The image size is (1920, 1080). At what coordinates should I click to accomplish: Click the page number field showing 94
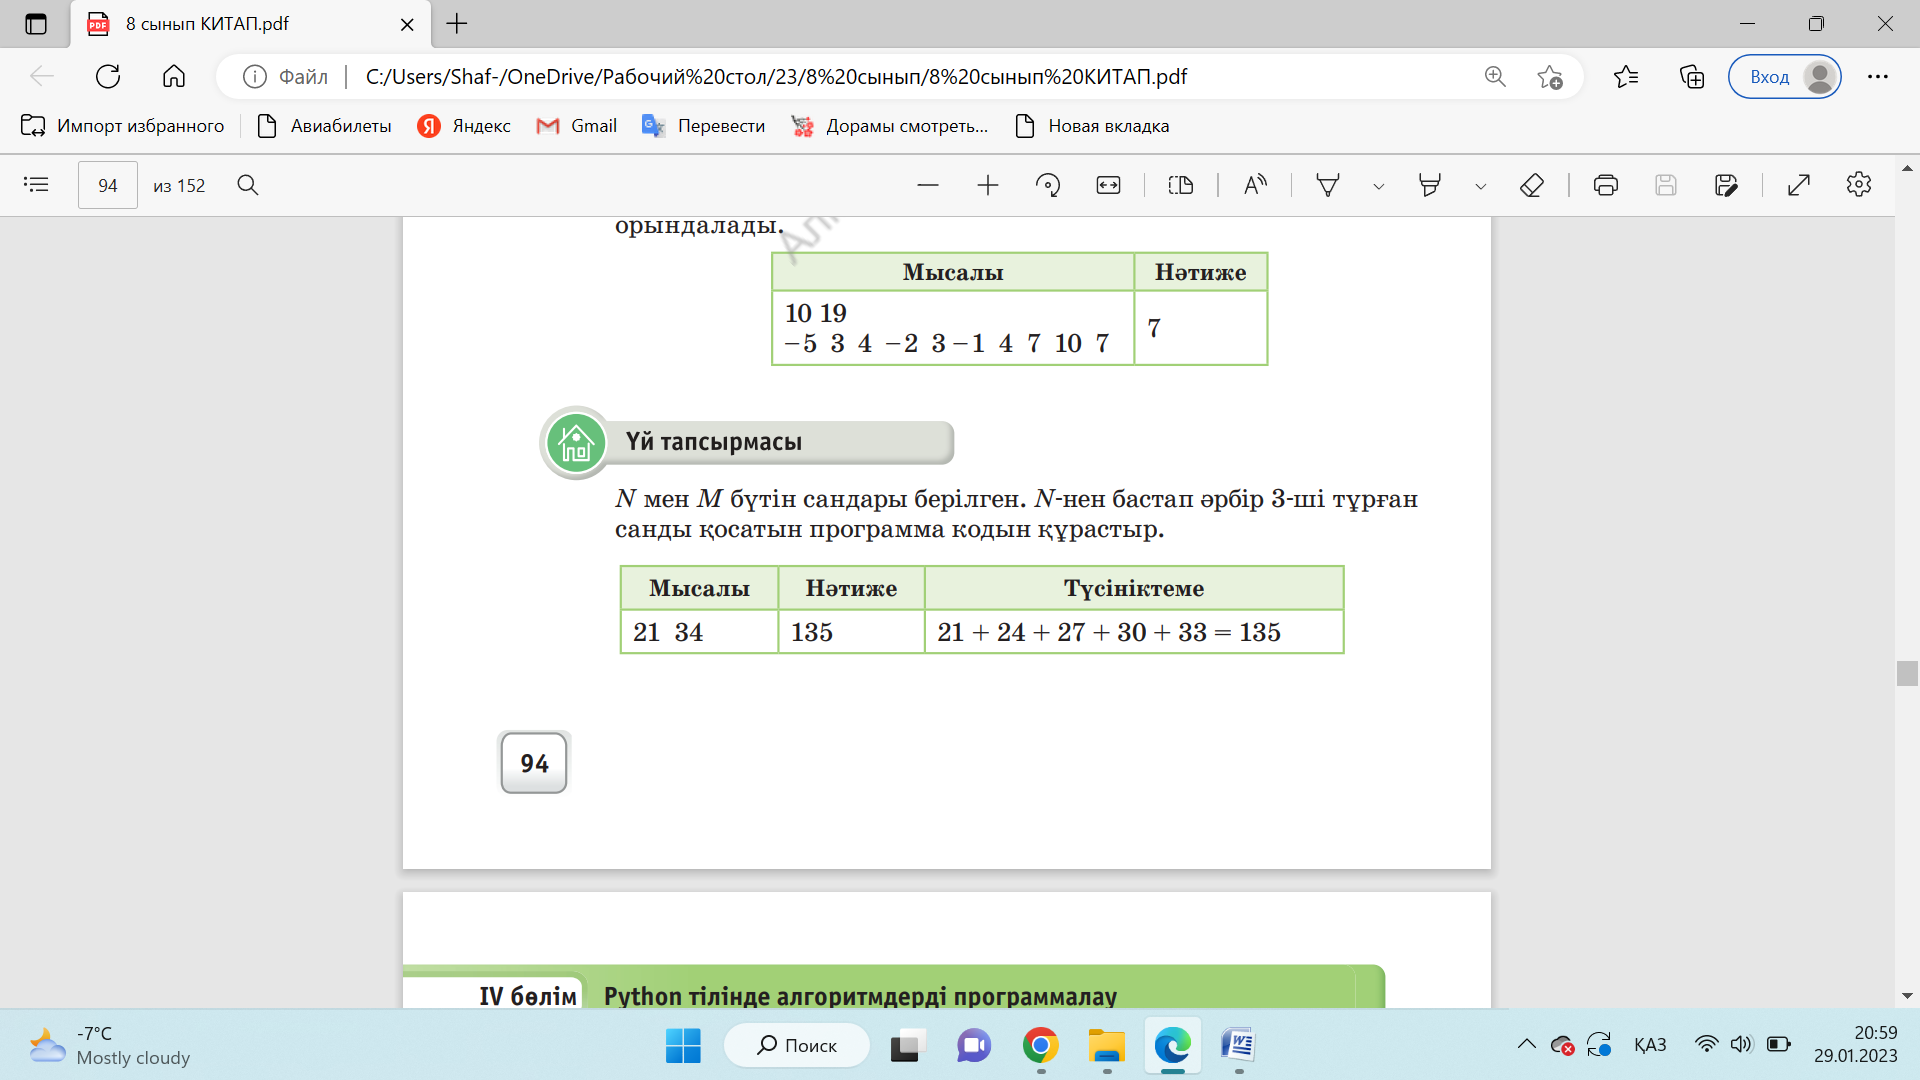(108, 185)
